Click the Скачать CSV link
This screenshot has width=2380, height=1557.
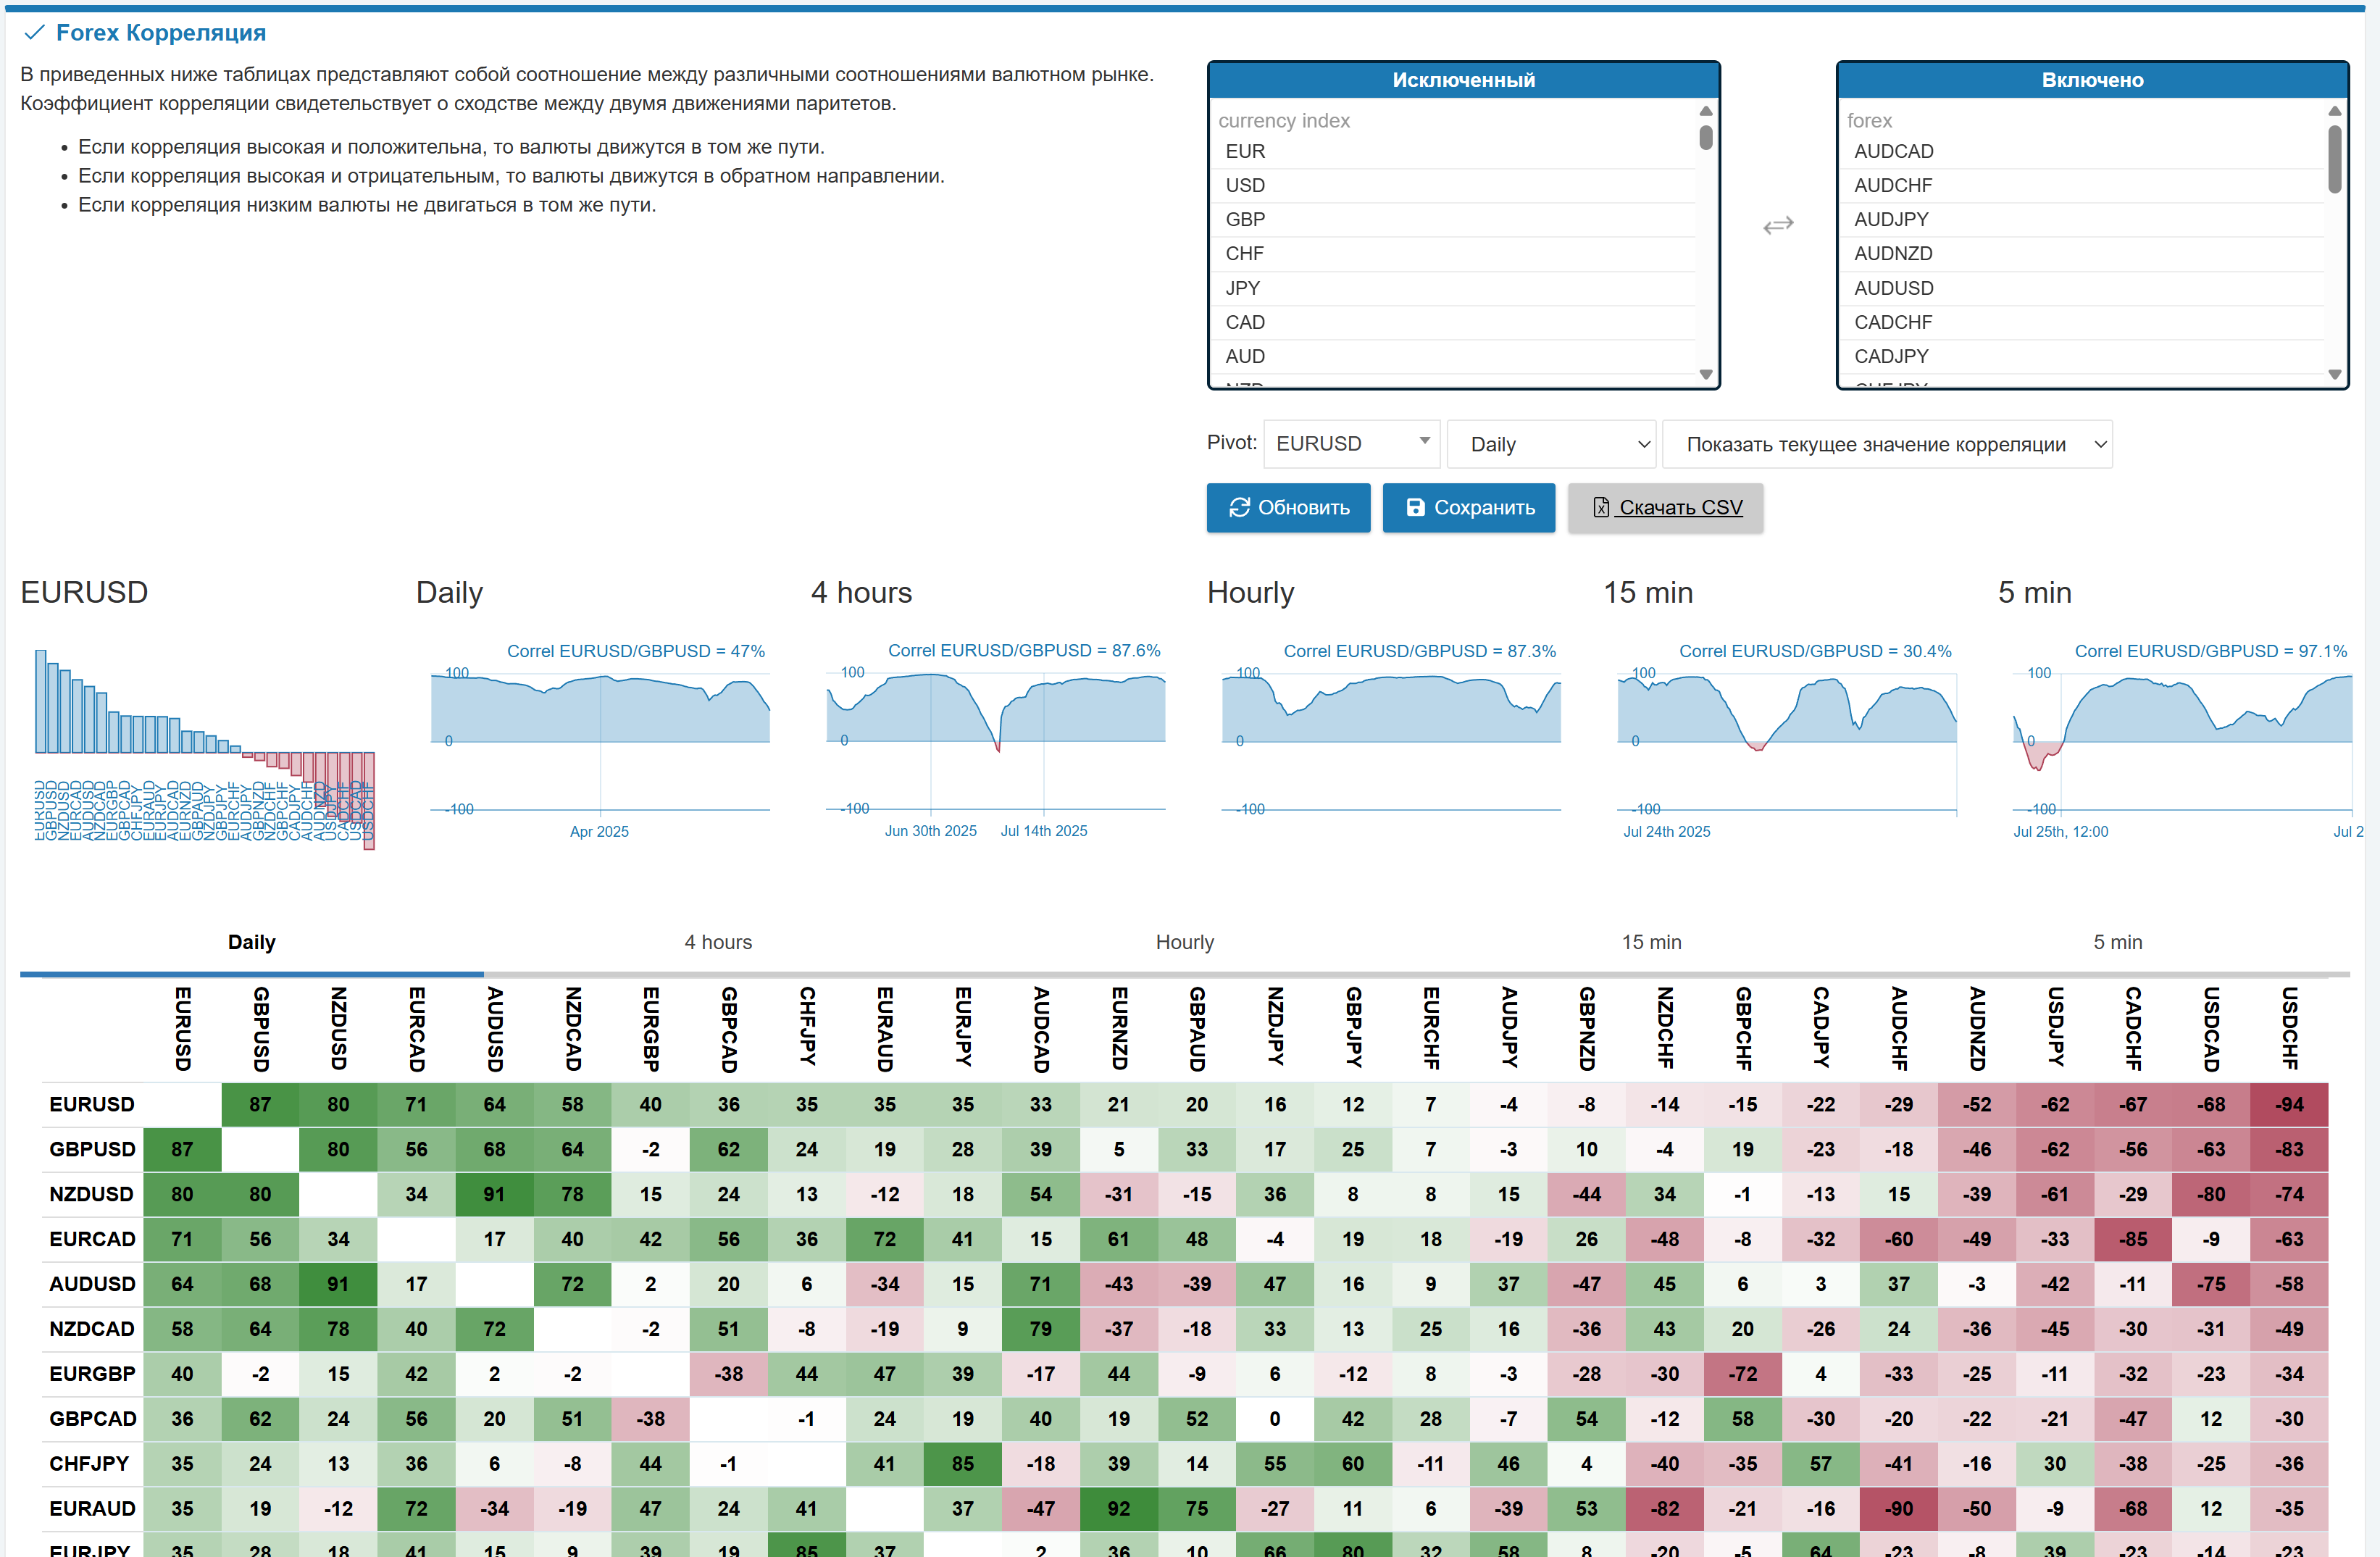[x=1680, y=508]
